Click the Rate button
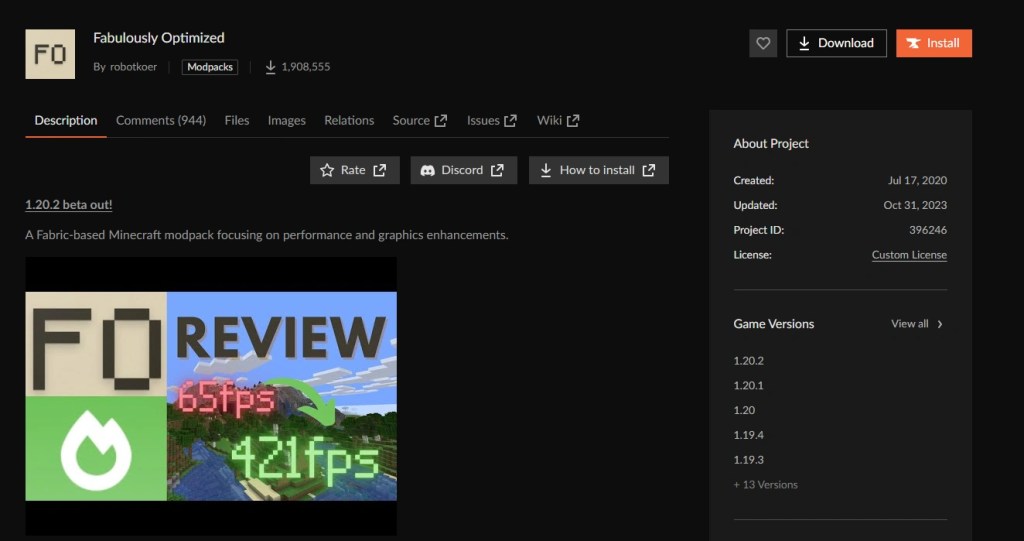 point(355,170)
